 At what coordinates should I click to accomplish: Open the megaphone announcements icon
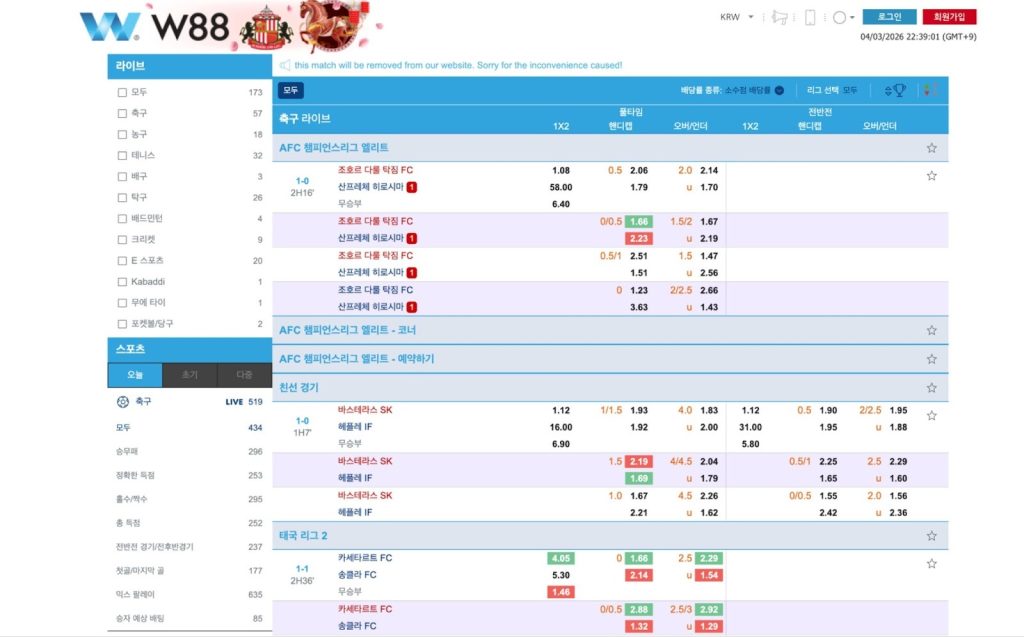[x=779, y=17]
